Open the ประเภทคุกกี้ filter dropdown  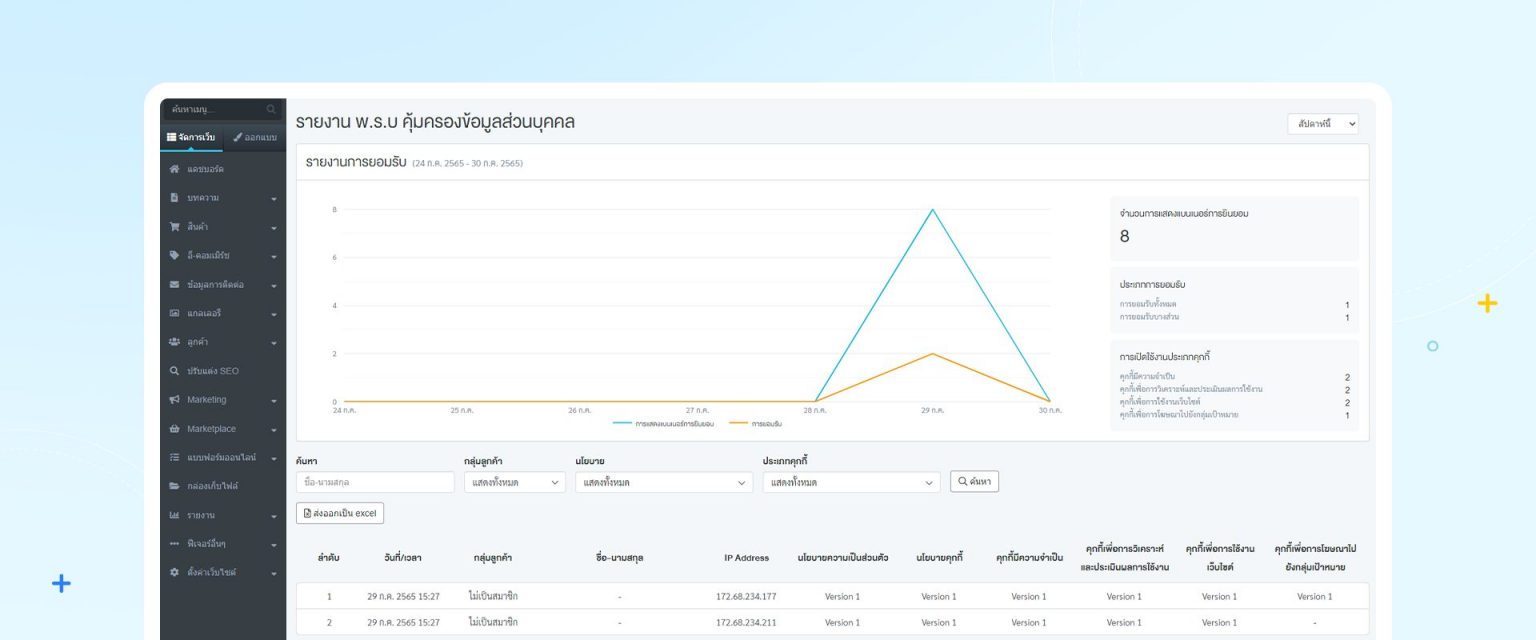coord(851,482)
